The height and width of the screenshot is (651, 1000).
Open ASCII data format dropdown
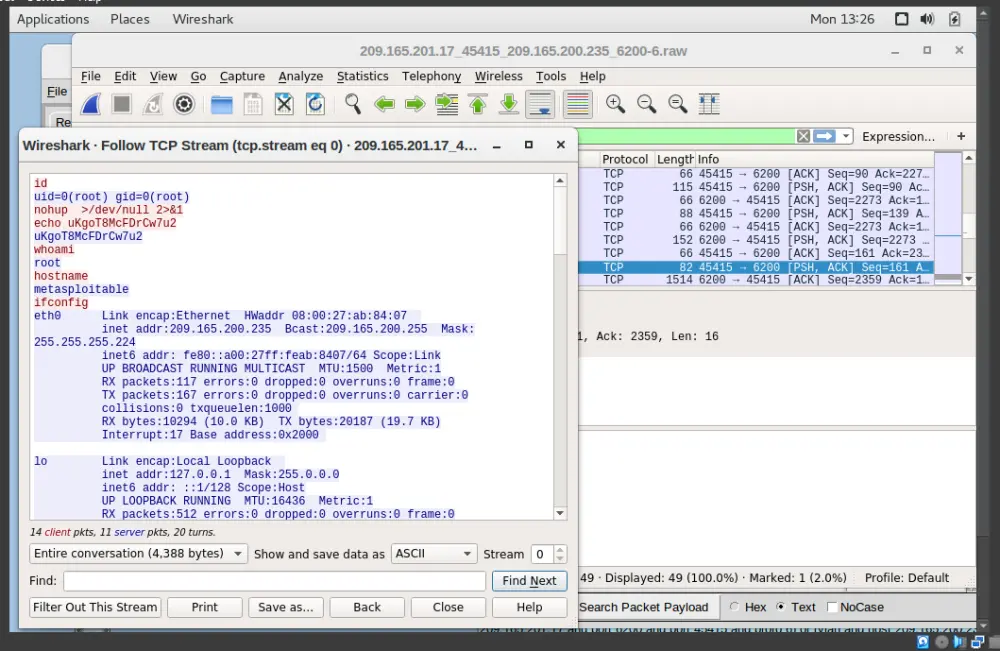tap(434, 553)
